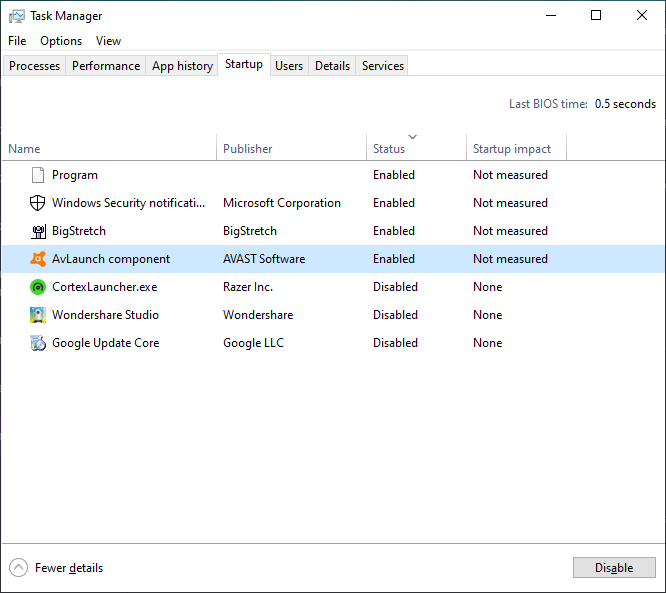The height and width of the screenshot is (593, 666).
Task: Switch to the App history tab
Action: [x=182, y=66]
